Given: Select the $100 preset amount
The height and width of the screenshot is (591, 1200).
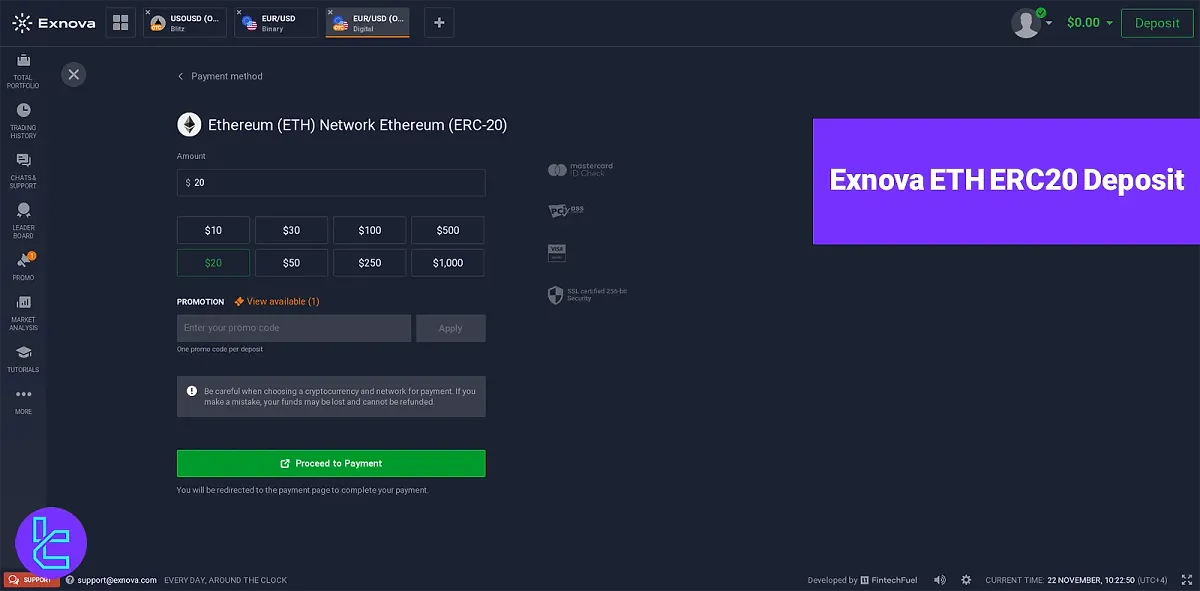Looking at the screenshot, I should pyautogui.click(x=369, y=229).
